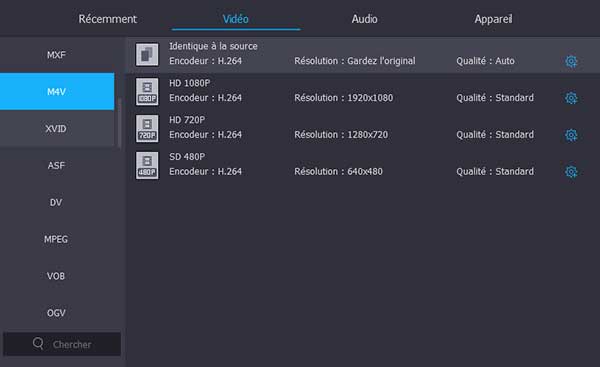The height and width of the screenshot is (367, 600).
Task: Open settings gear for HD 720P preset
Action: click(571, 135)
